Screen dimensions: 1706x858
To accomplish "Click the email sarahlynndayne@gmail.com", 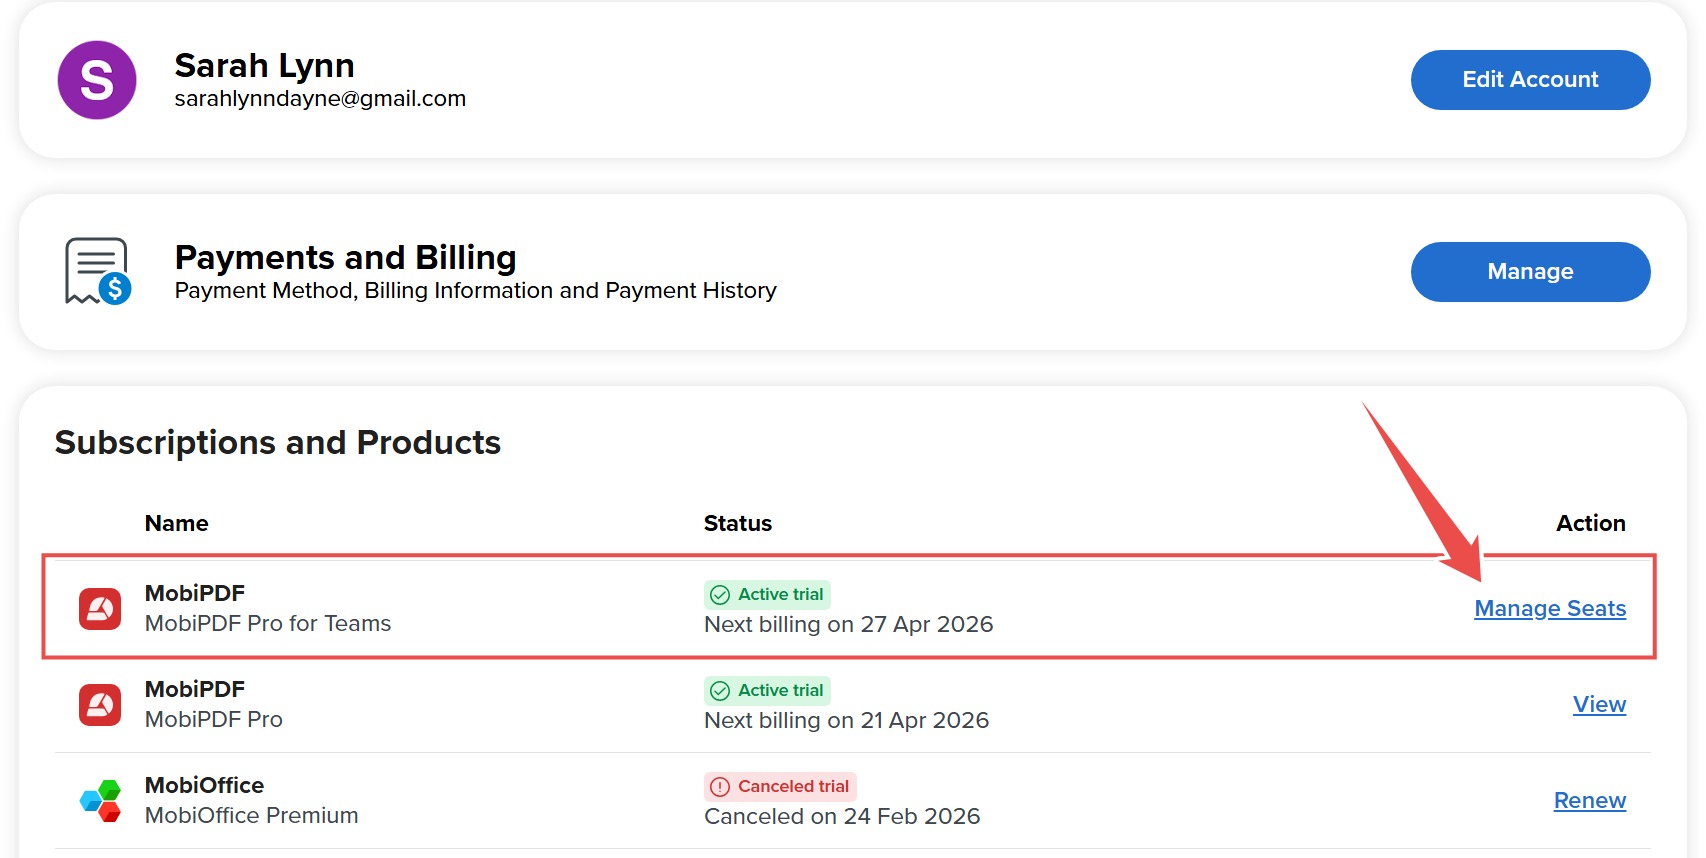I will coord(320,99).
